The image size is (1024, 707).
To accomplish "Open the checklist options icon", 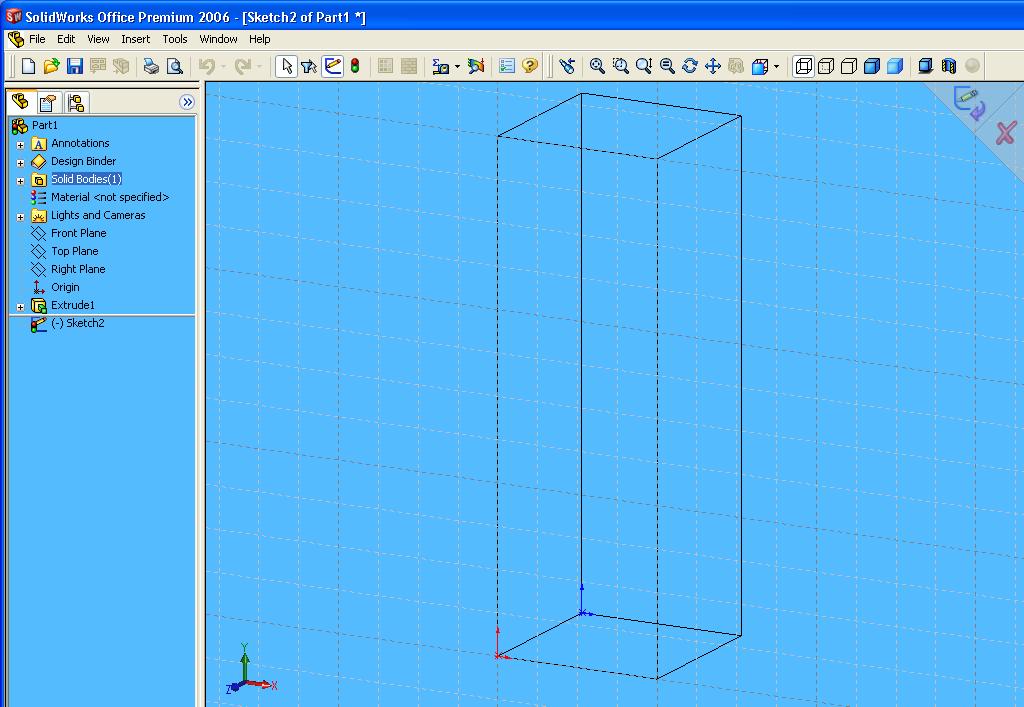I will [x=507, y=66].
